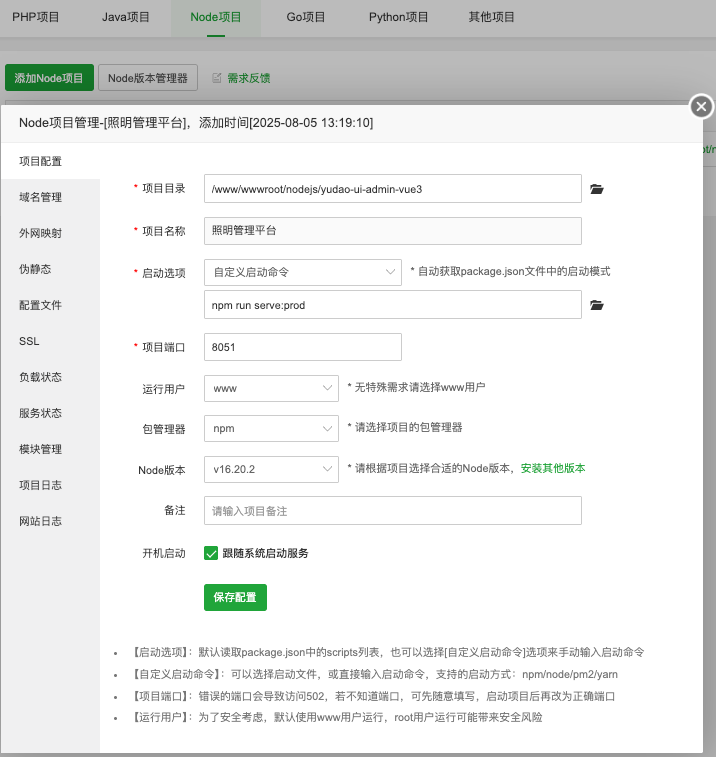Select 项目配置 in sidebar

click(x=50, y=161)
